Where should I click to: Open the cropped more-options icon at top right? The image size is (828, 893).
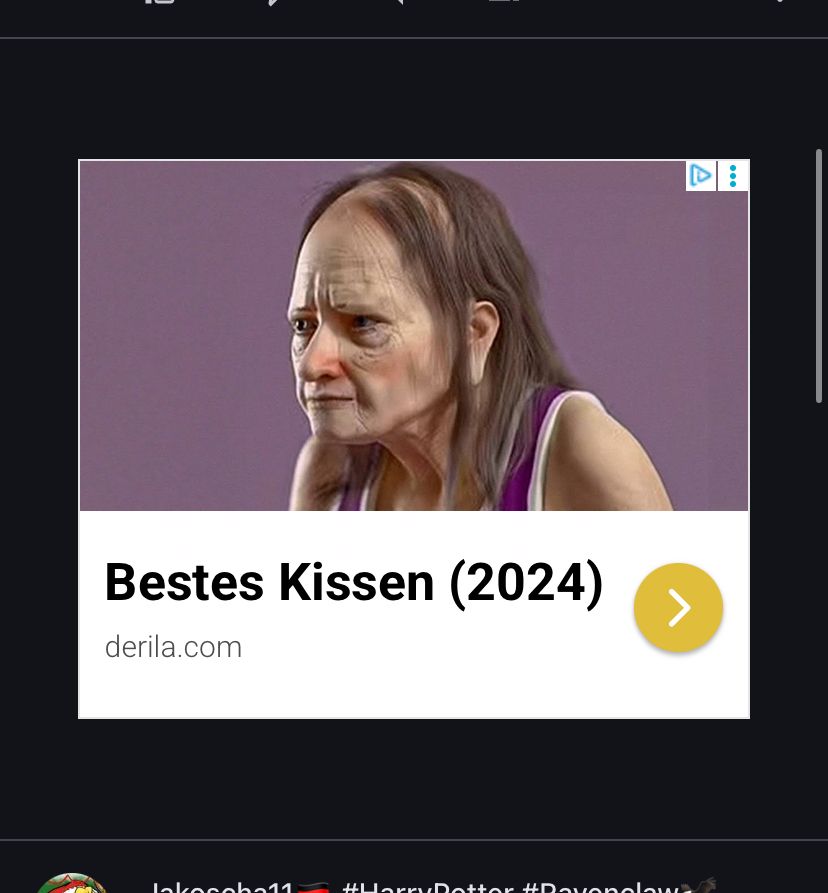coord(781,1)
